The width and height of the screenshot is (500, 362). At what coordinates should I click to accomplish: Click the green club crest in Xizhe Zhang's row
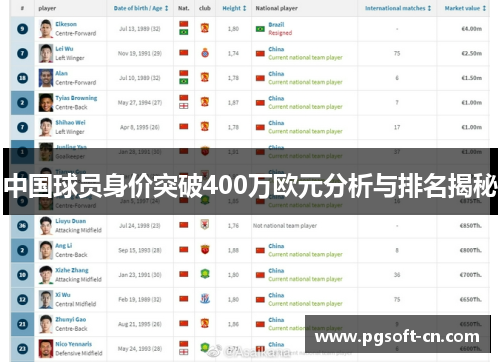(205, 274)
